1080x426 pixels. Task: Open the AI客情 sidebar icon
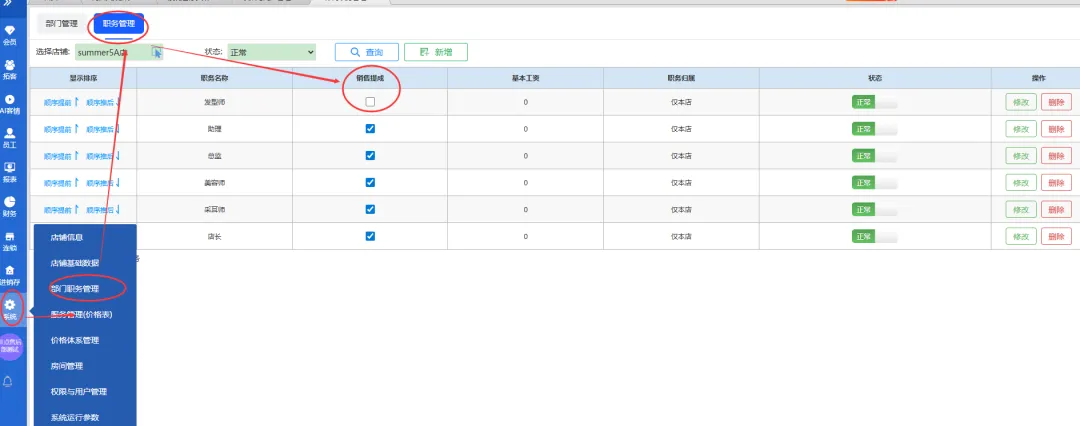[10, 104]
